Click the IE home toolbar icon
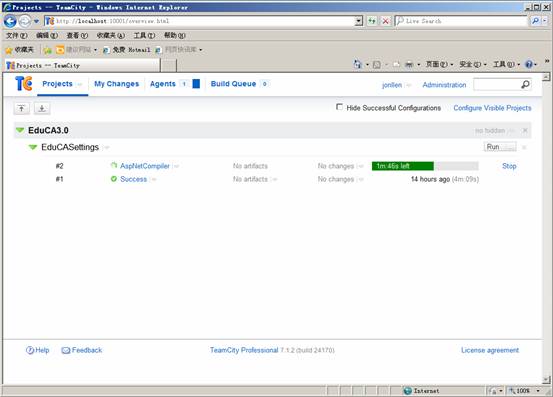Screen dimensions: 553x397 tap(358, 64)
